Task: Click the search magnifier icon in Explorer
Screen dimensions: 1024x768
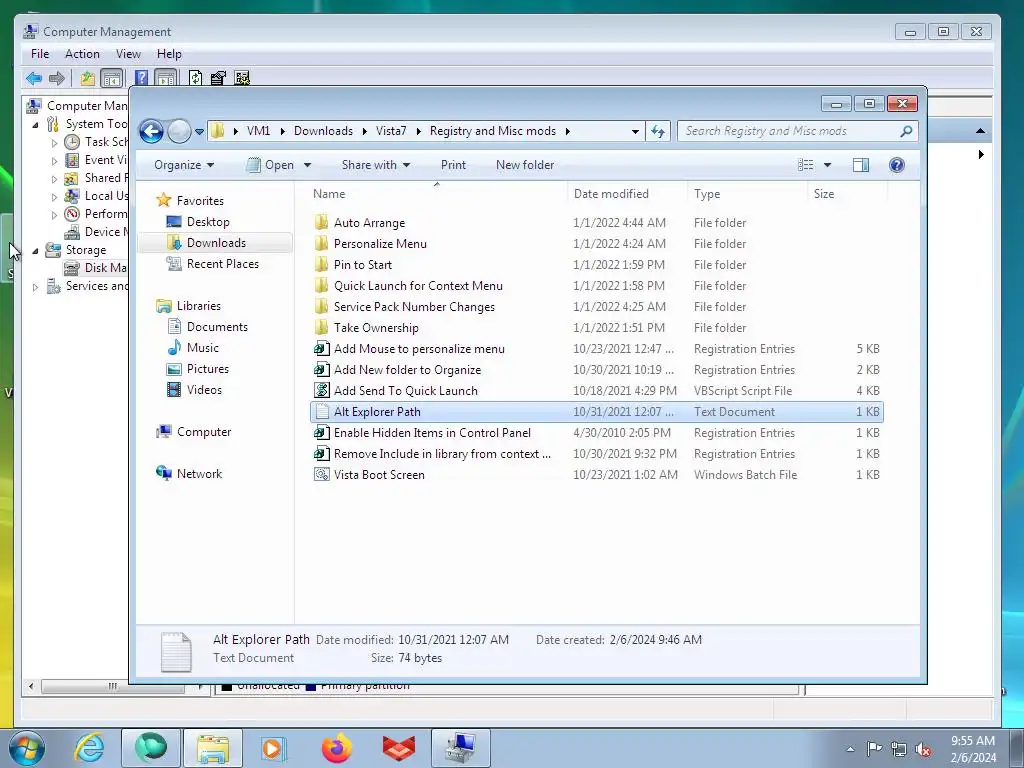Action: pos(906,131)
